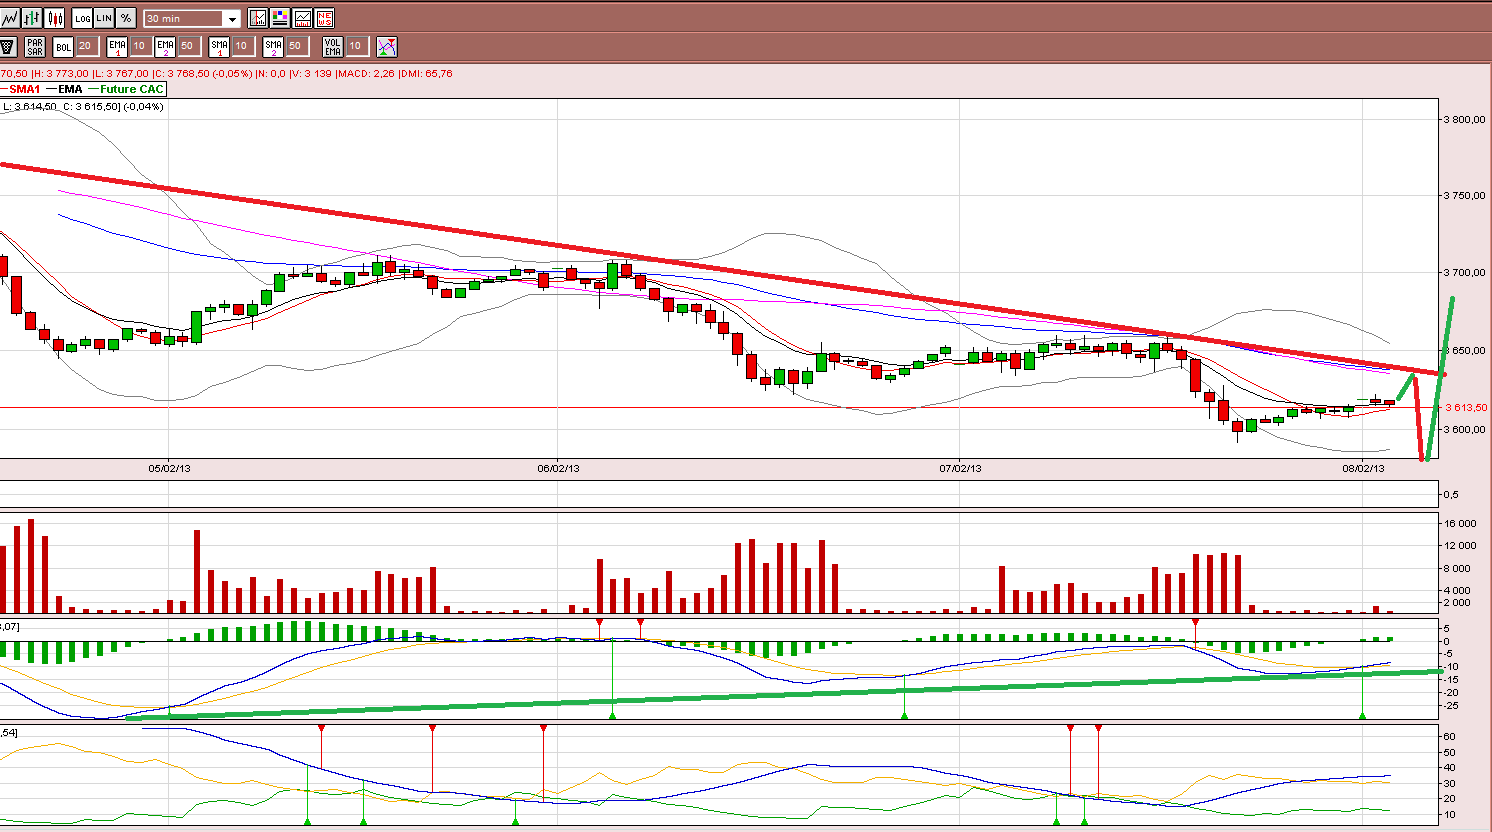The height and width of the screenshot is (832, 1492).
Task: Select LIN scale button
Action: click(x=104, y=18)
